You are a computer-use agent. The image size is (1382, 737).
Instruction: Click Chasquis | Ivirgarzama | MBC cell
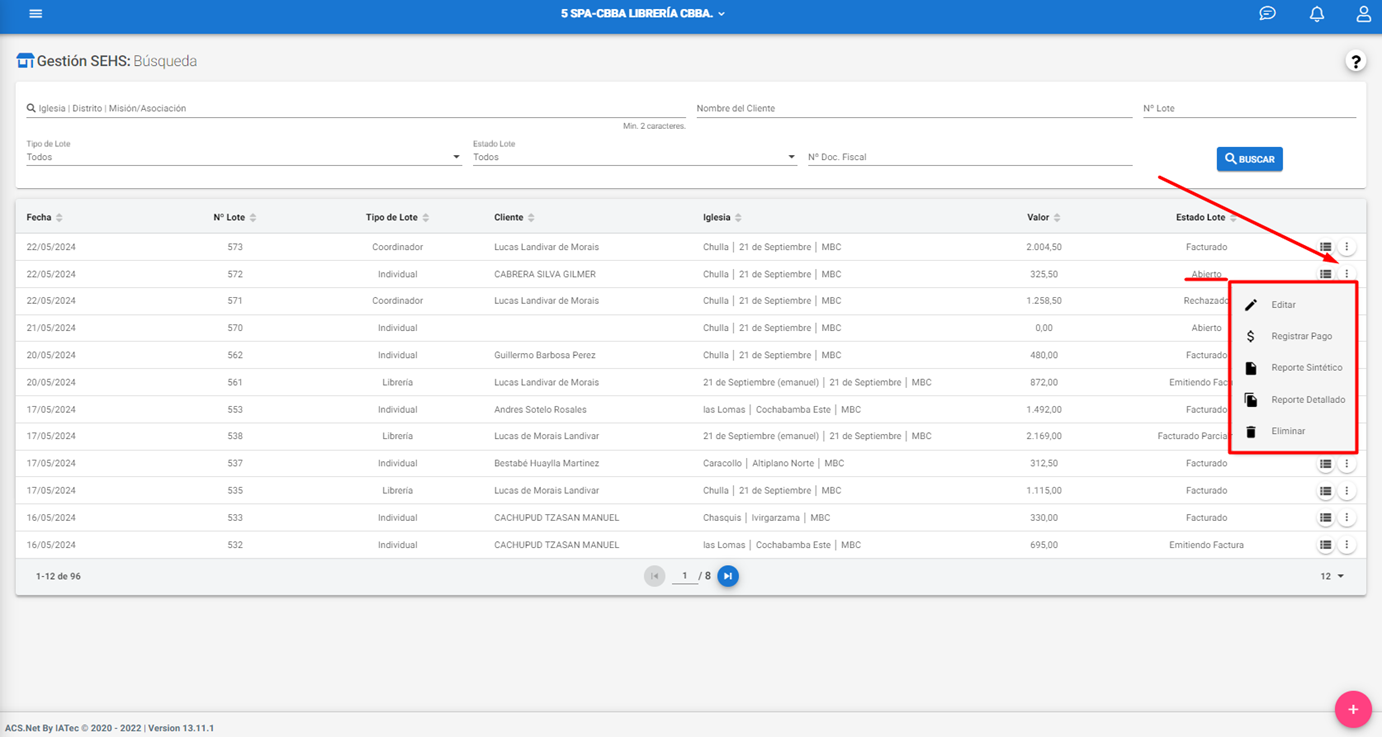click(x=767, y=518)
